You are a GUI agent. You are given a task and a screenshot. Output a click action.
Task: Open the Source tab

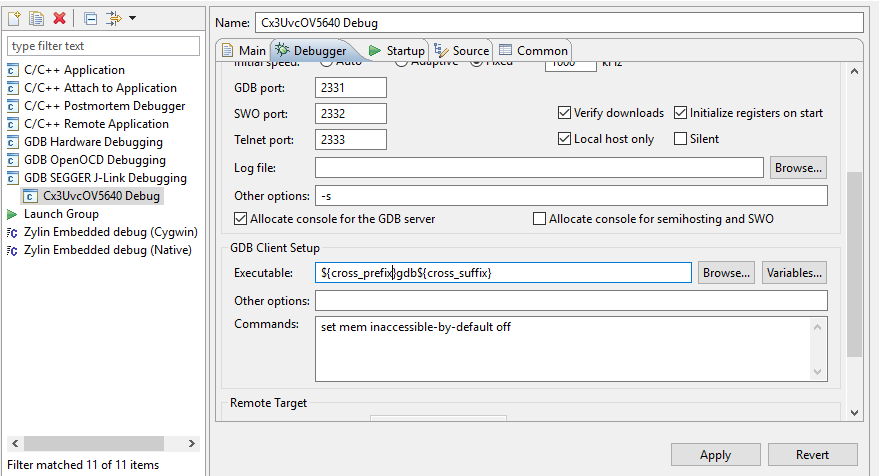461,50
